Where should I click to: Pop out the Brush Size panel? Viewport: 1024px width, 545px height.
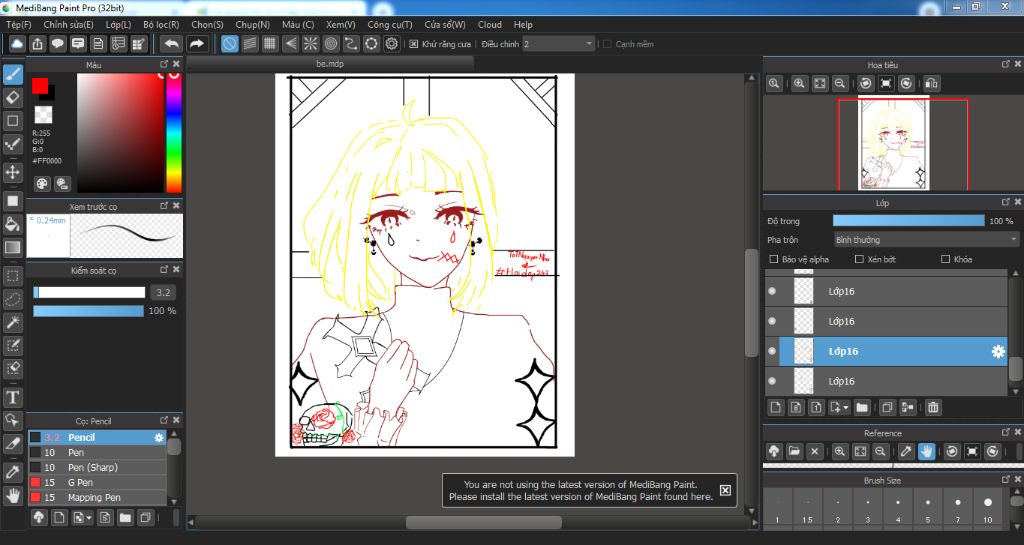1006,480
